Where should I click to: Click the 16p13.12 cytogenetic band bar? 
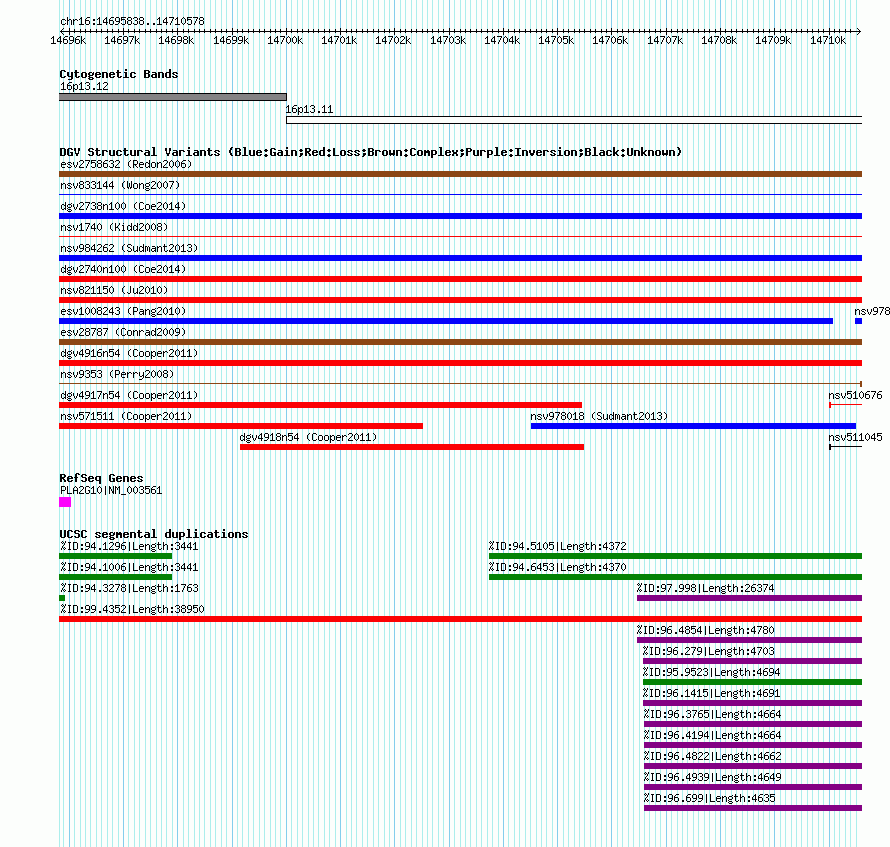pyautogui.click(x=173, y=97)
